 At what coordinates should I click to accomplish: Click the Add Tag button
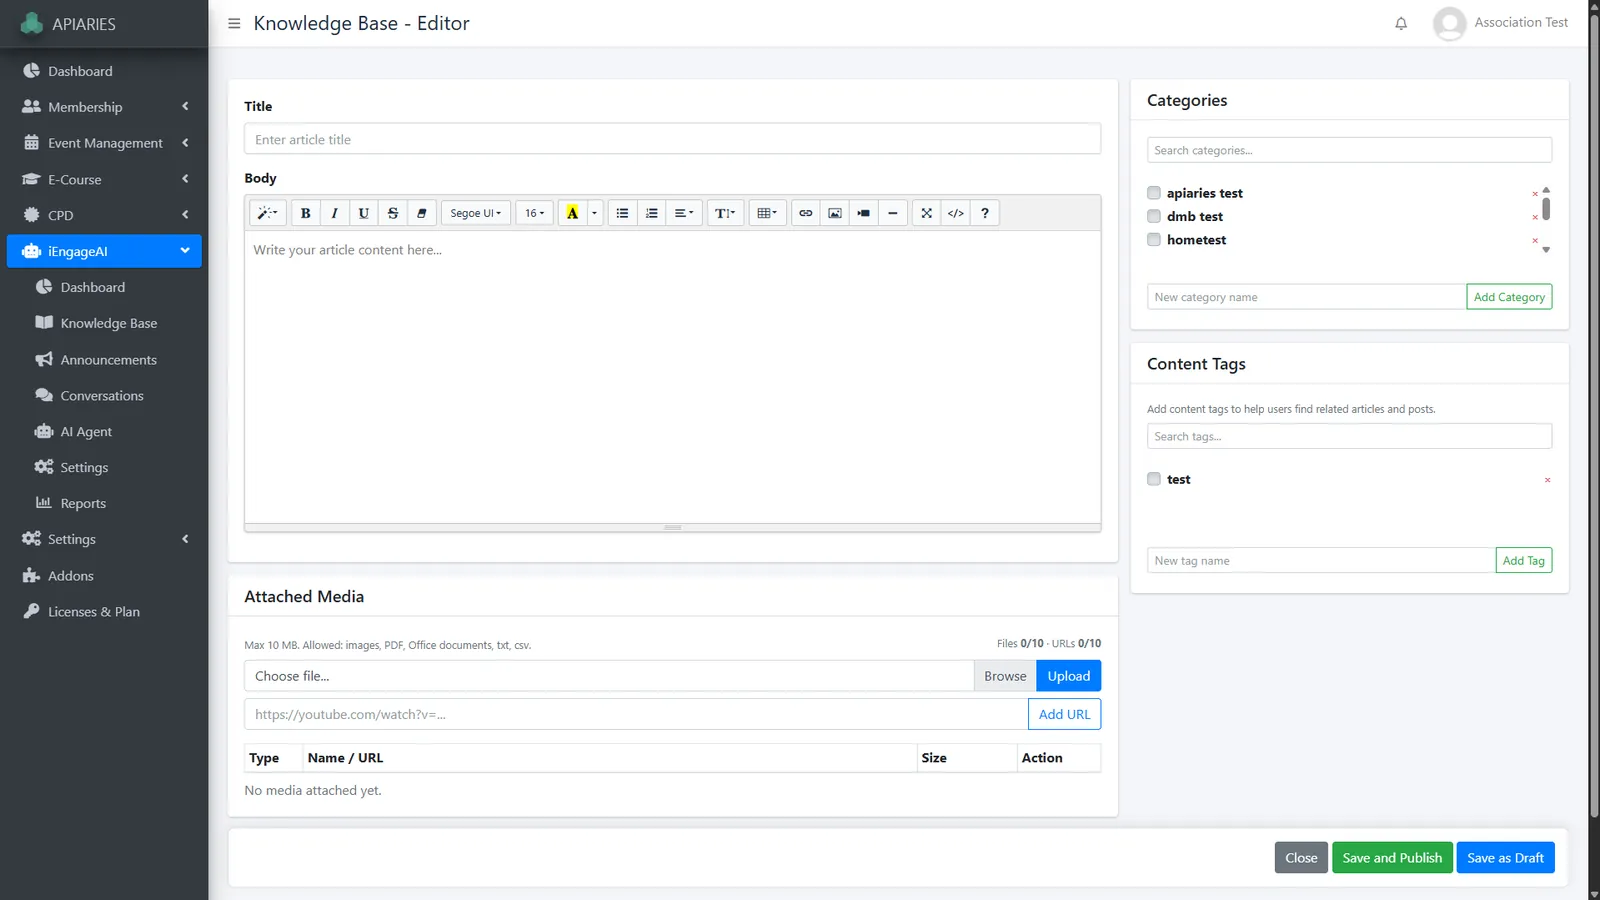[x=1523, y=561]
